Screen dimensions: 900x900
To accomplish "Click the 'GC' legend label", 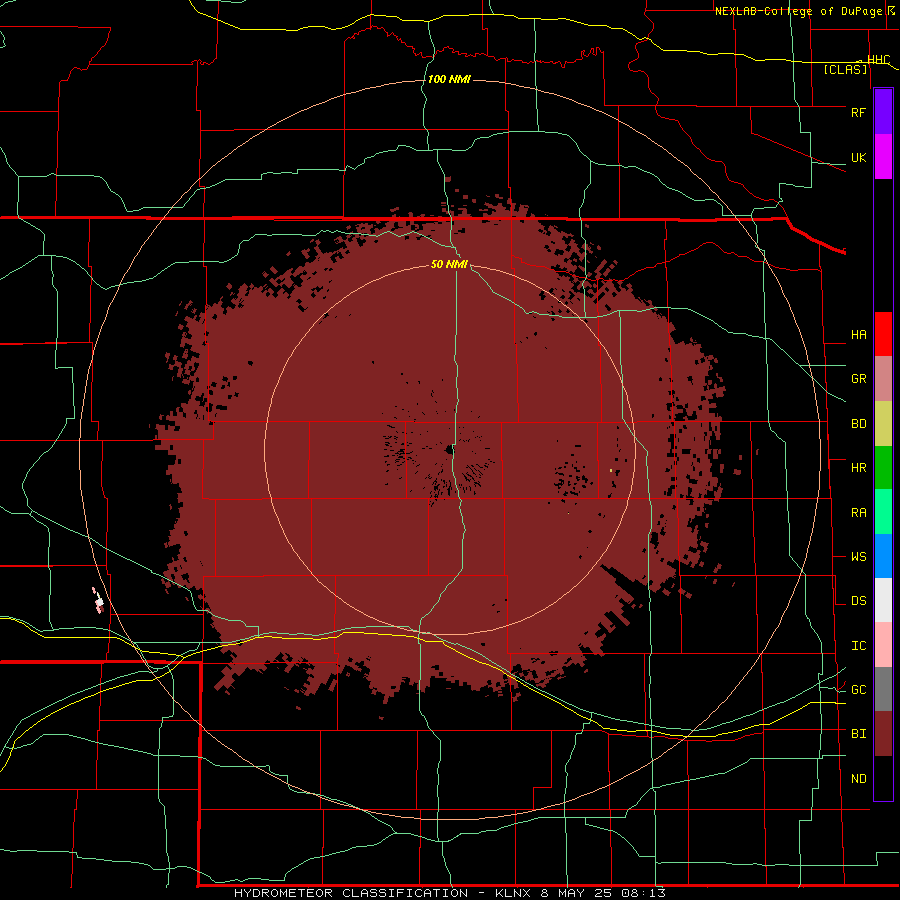I will coord(858,690).
